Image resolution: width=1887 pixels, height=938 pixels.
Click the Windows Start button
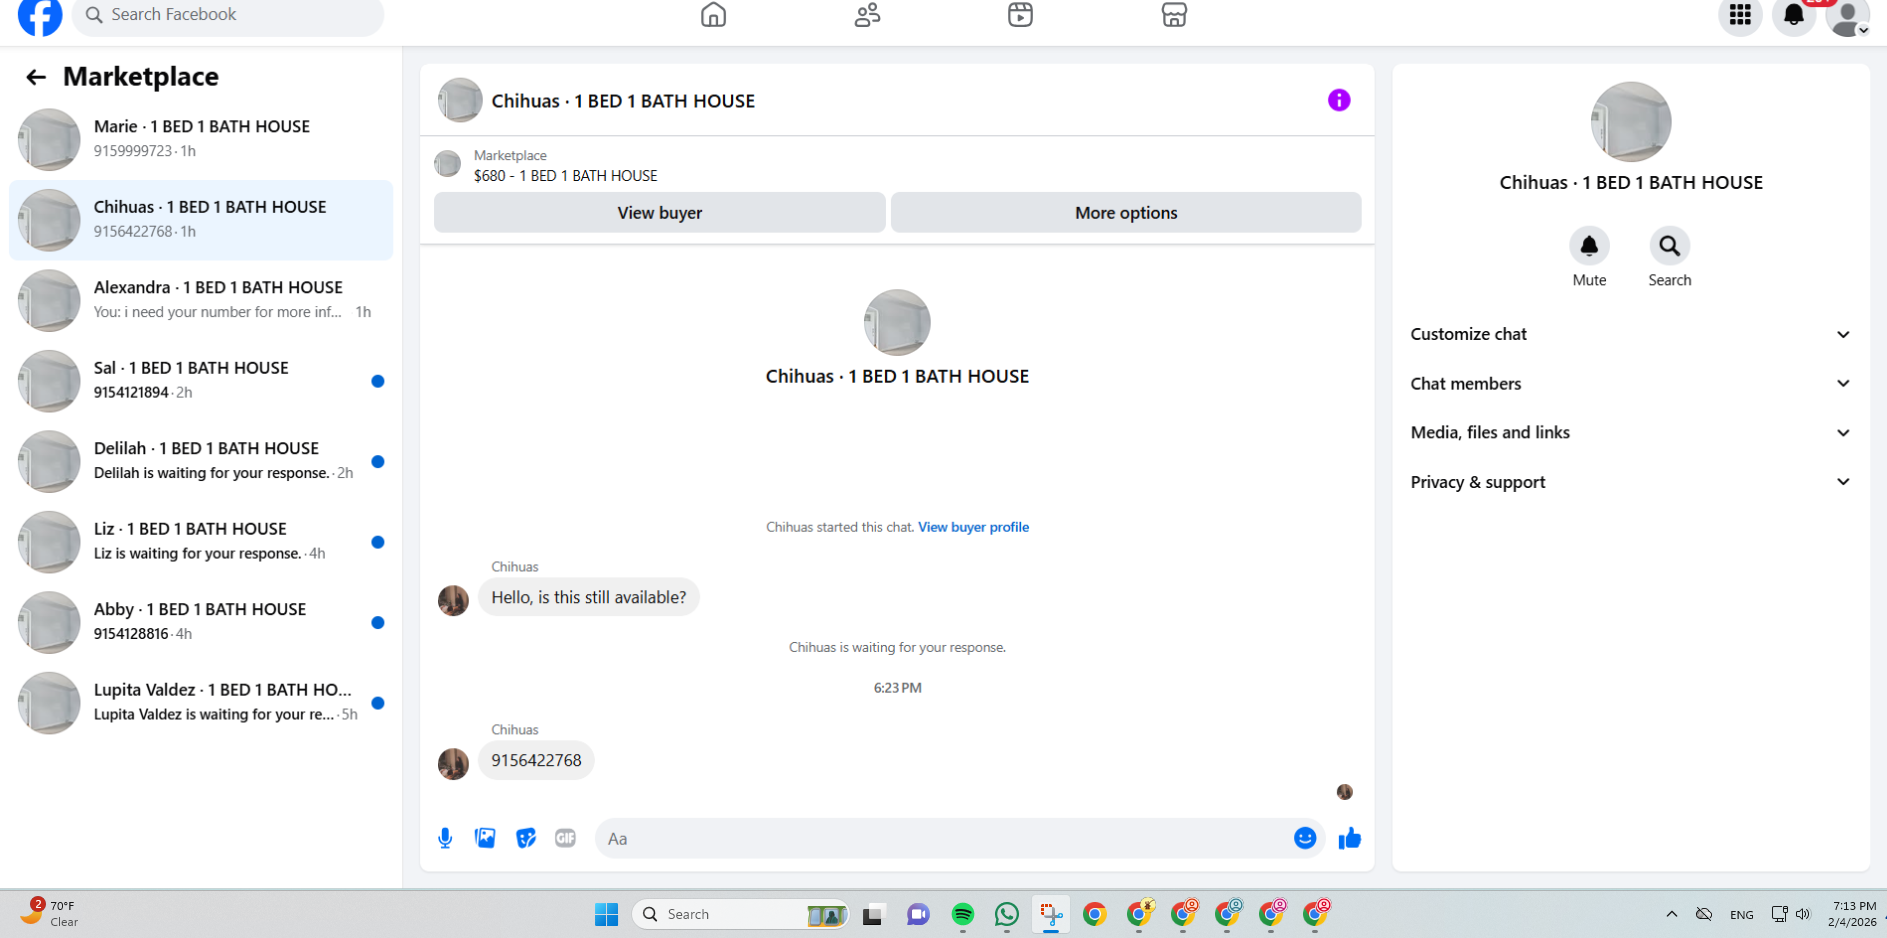click(x=606, y=914)
